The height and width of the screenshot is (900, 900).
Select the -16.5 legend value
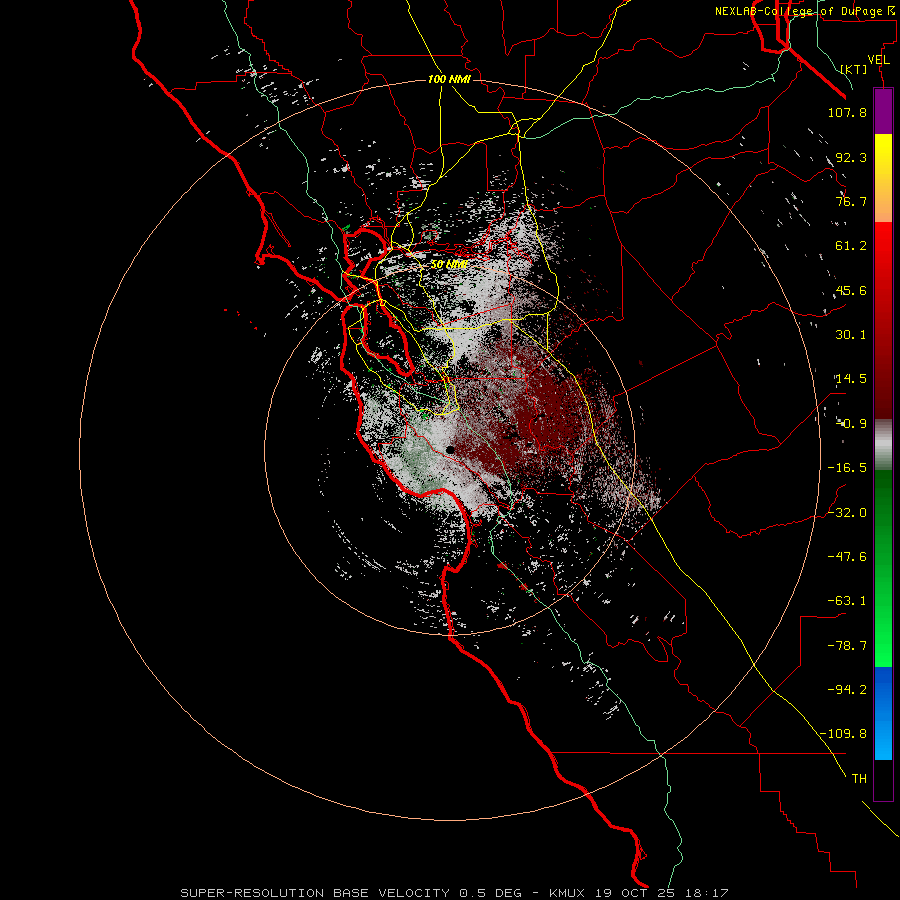[x=847, y=468]
